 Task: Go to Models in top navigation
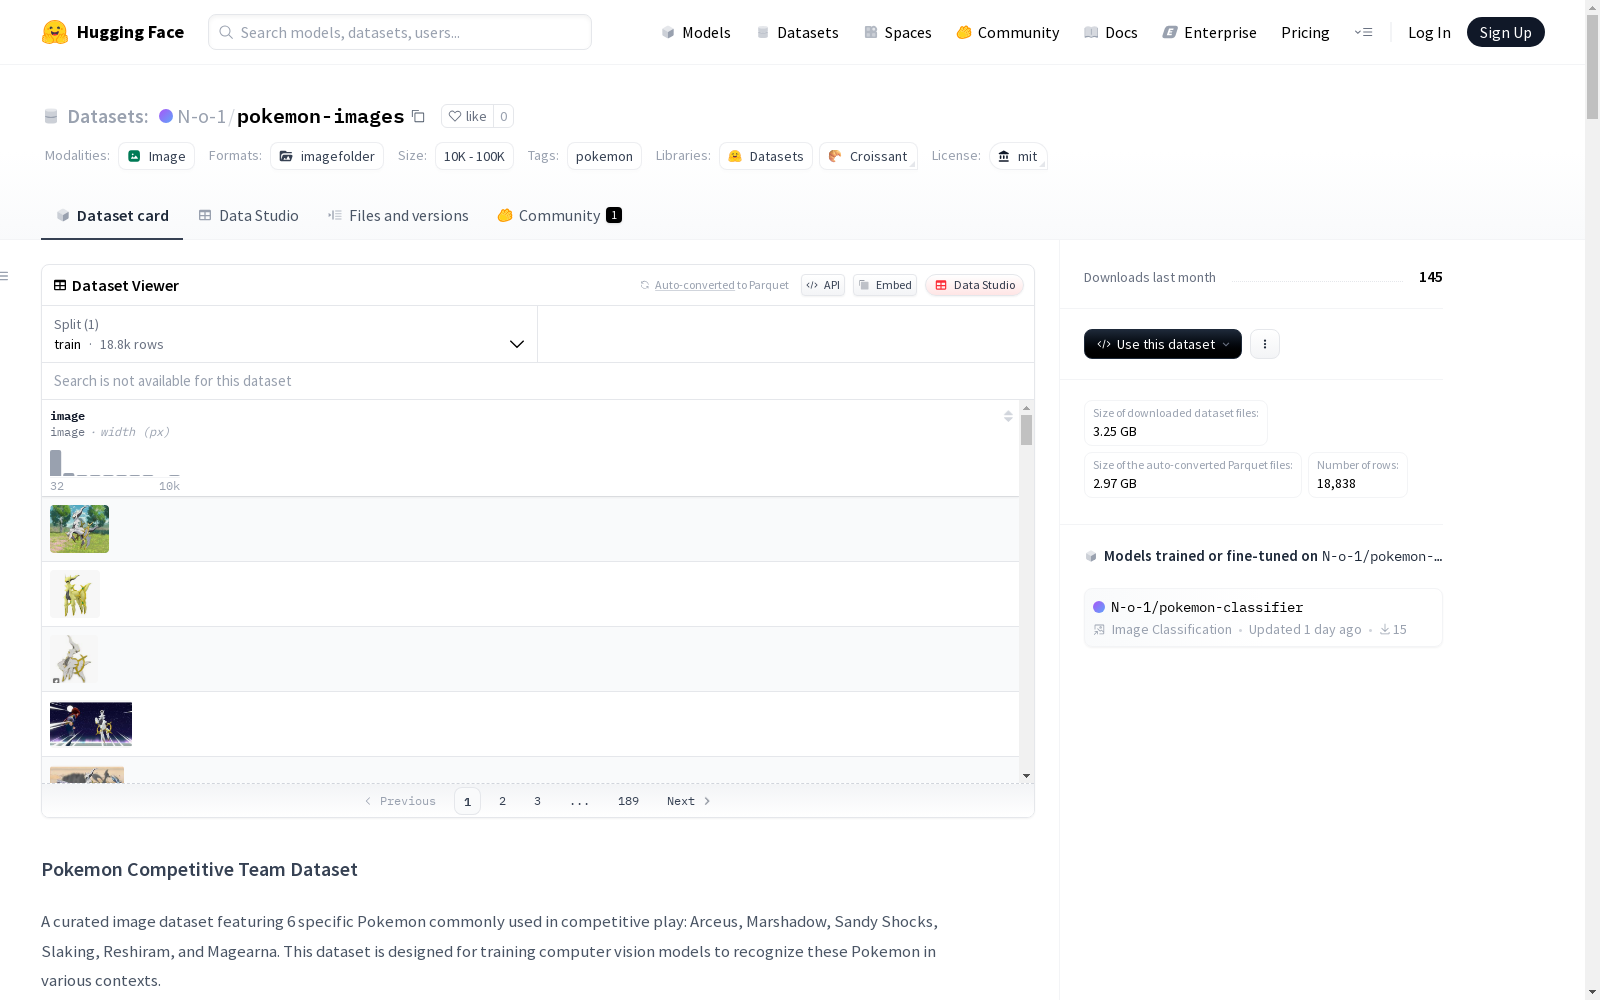click(x=696, y=32)
